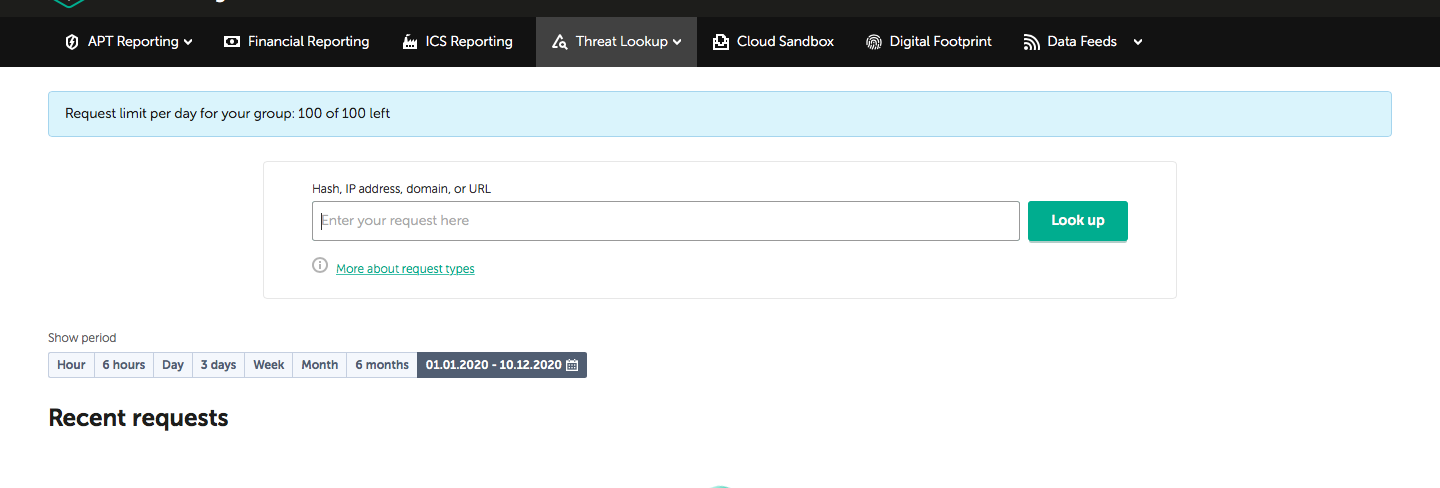
Task: Open the Financial Reporting section
Action: pyautogui.click(x=308, y=42)
